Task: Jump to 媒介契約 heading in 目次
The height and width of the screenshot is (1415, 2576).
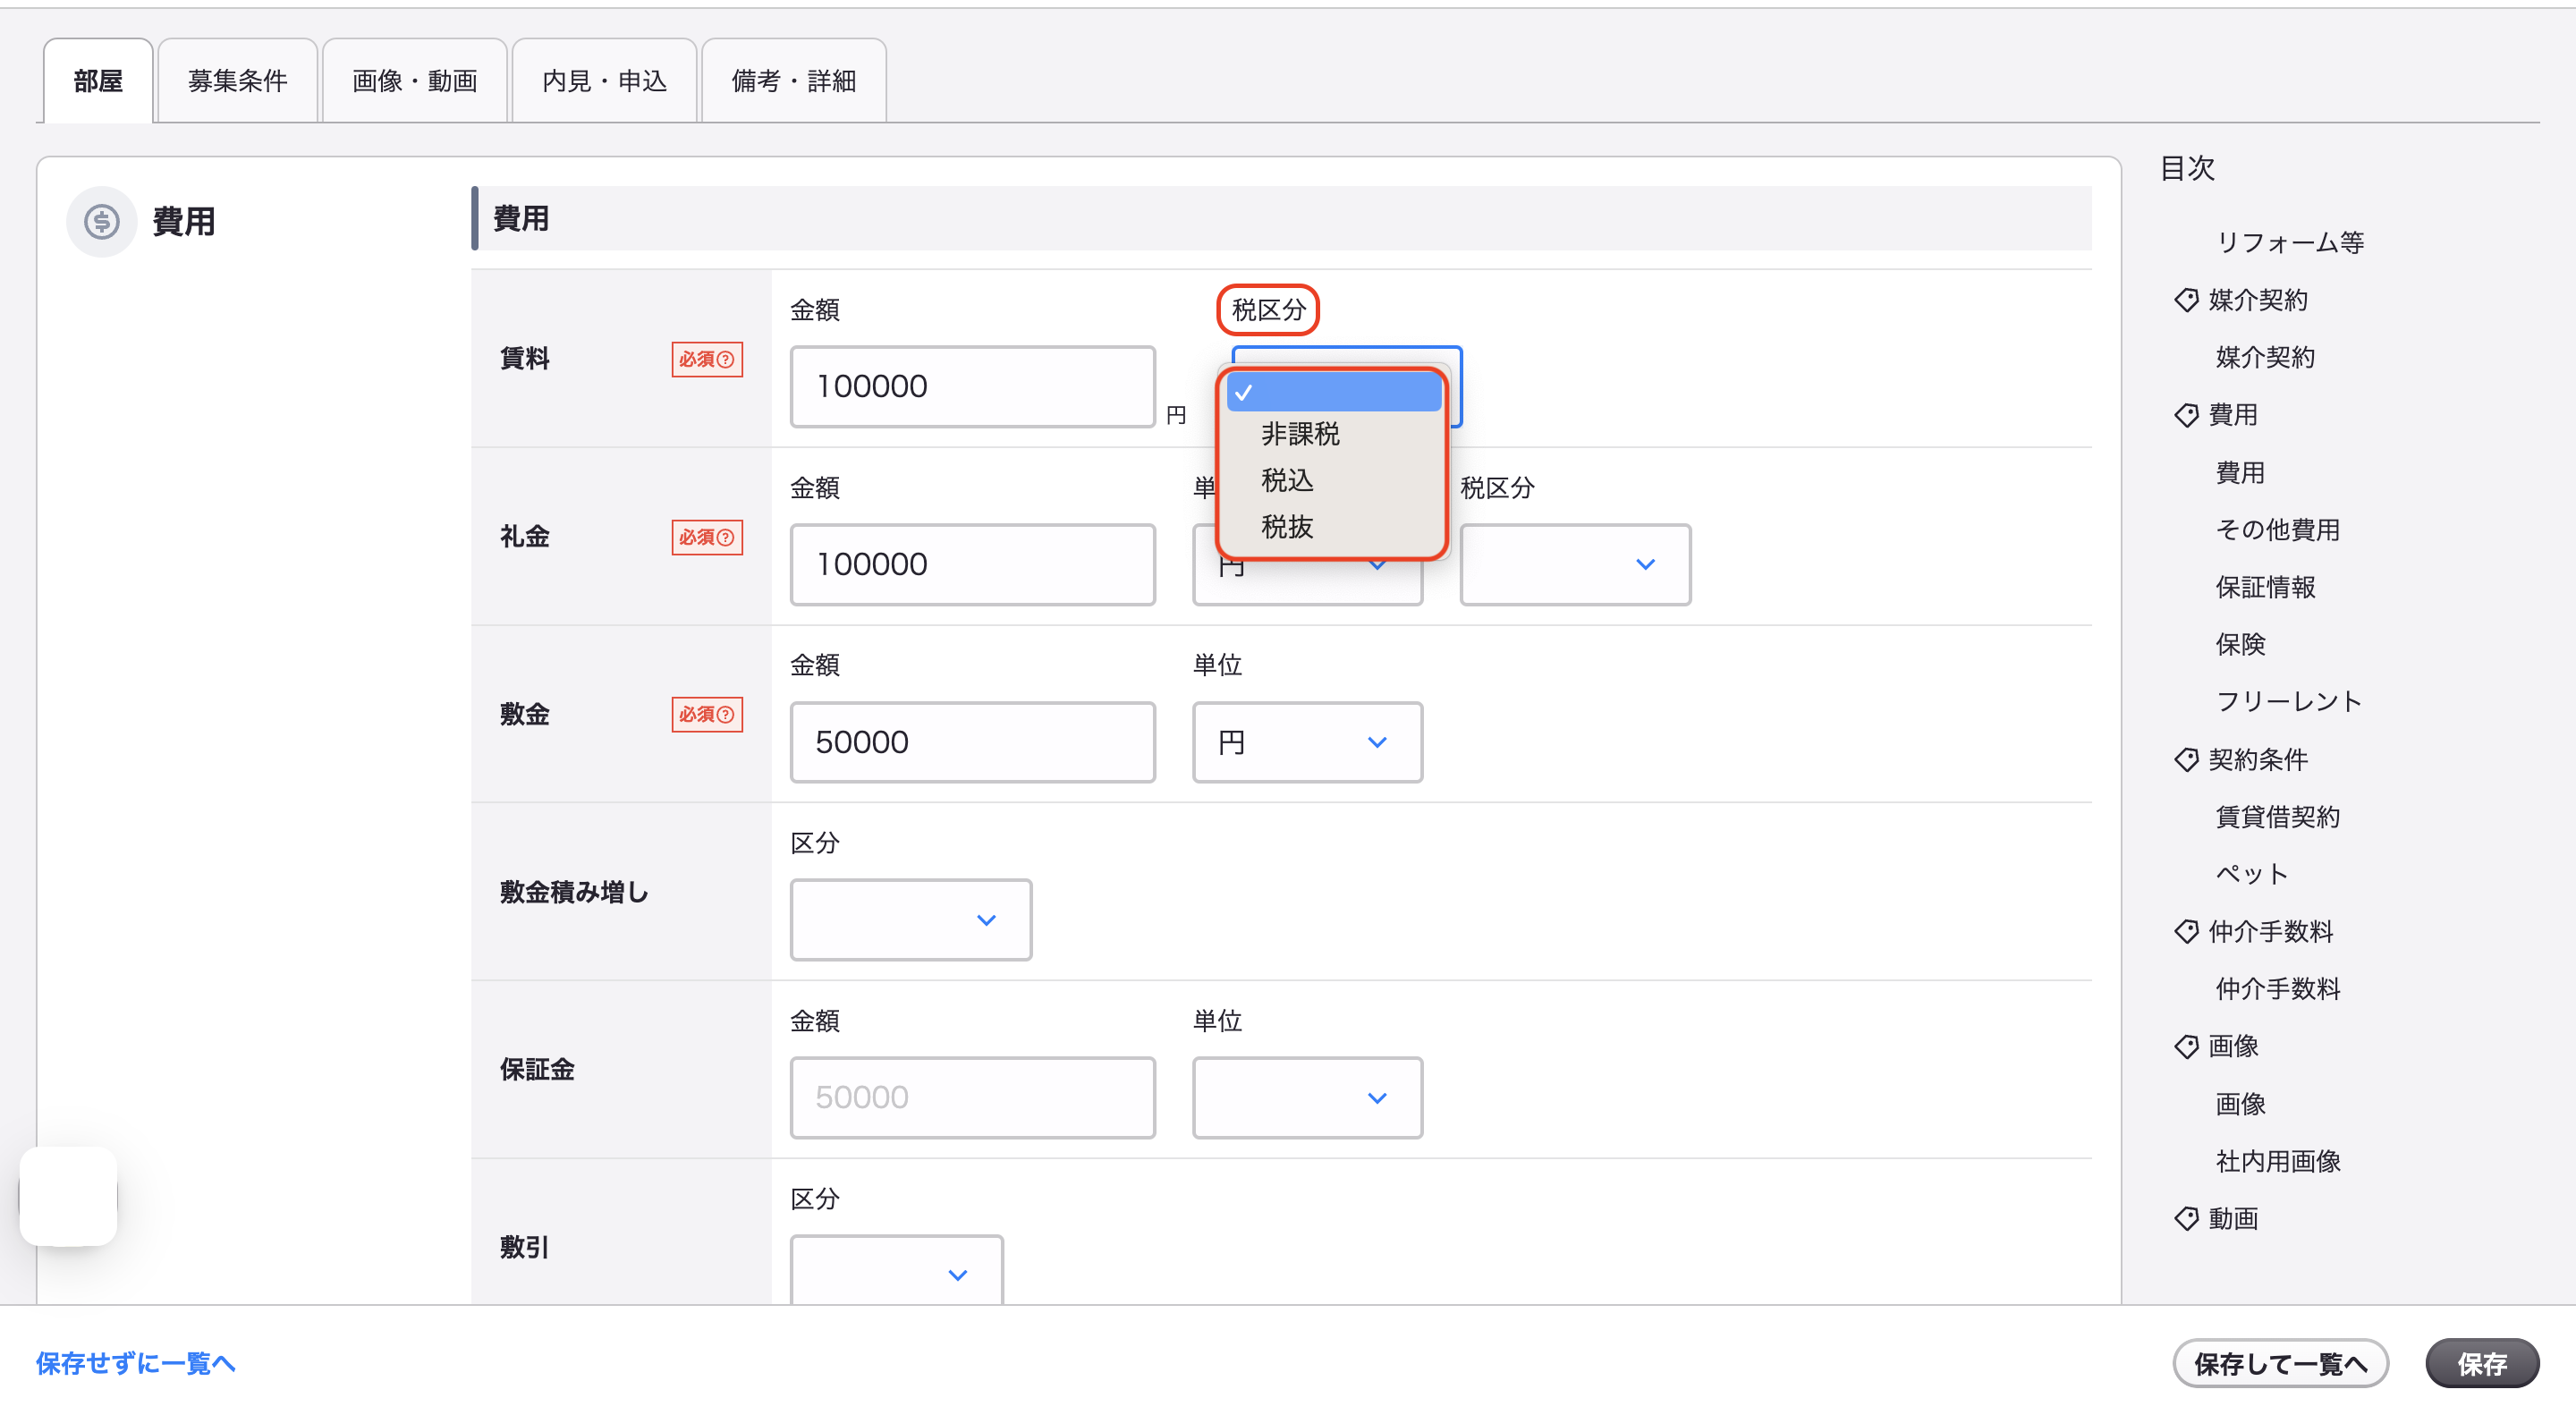Action: point(2258,300)
